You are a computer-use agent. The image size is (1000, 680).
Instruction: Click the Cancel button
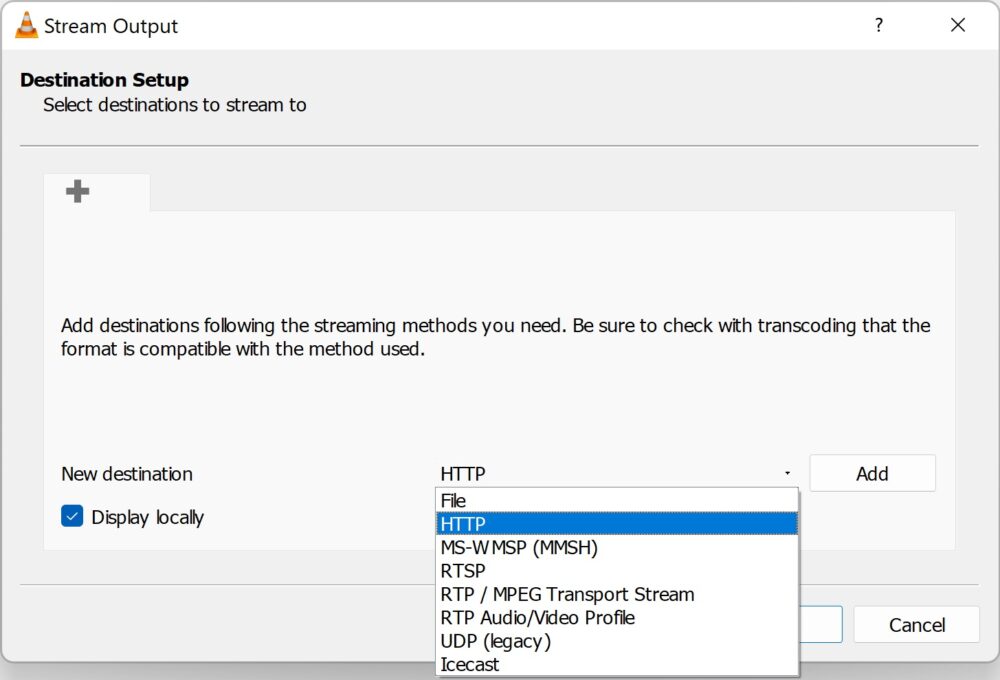click(916, 625)
